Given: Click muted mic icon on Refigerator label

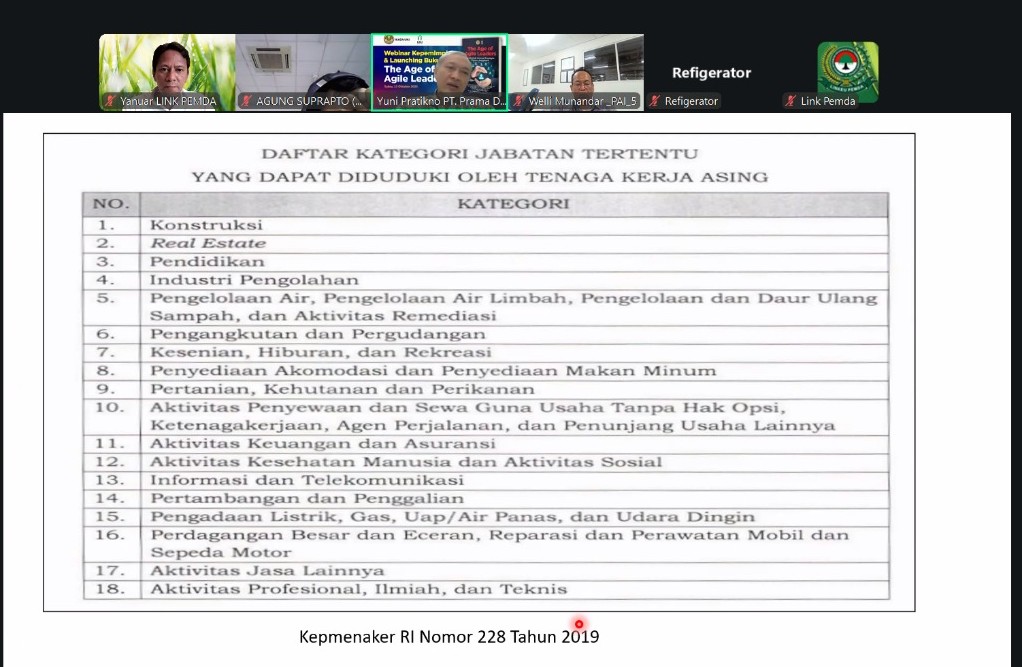Looking at the screenshot, I should pos(655,101).
